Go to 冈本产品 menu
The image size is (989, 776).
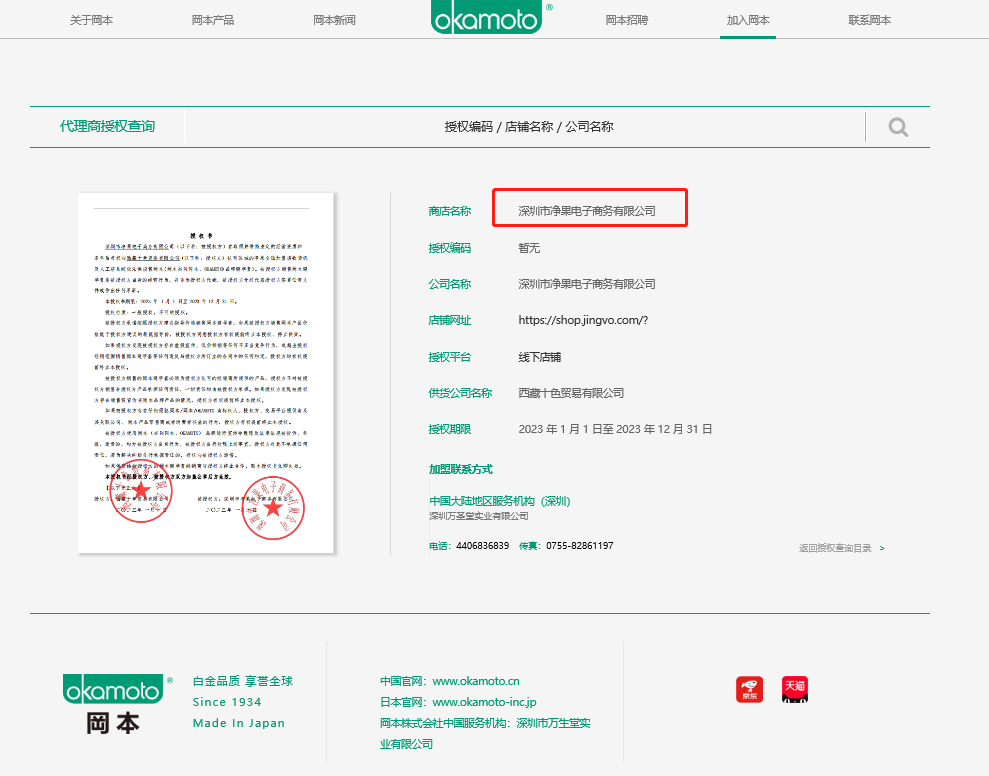point(213,20)
